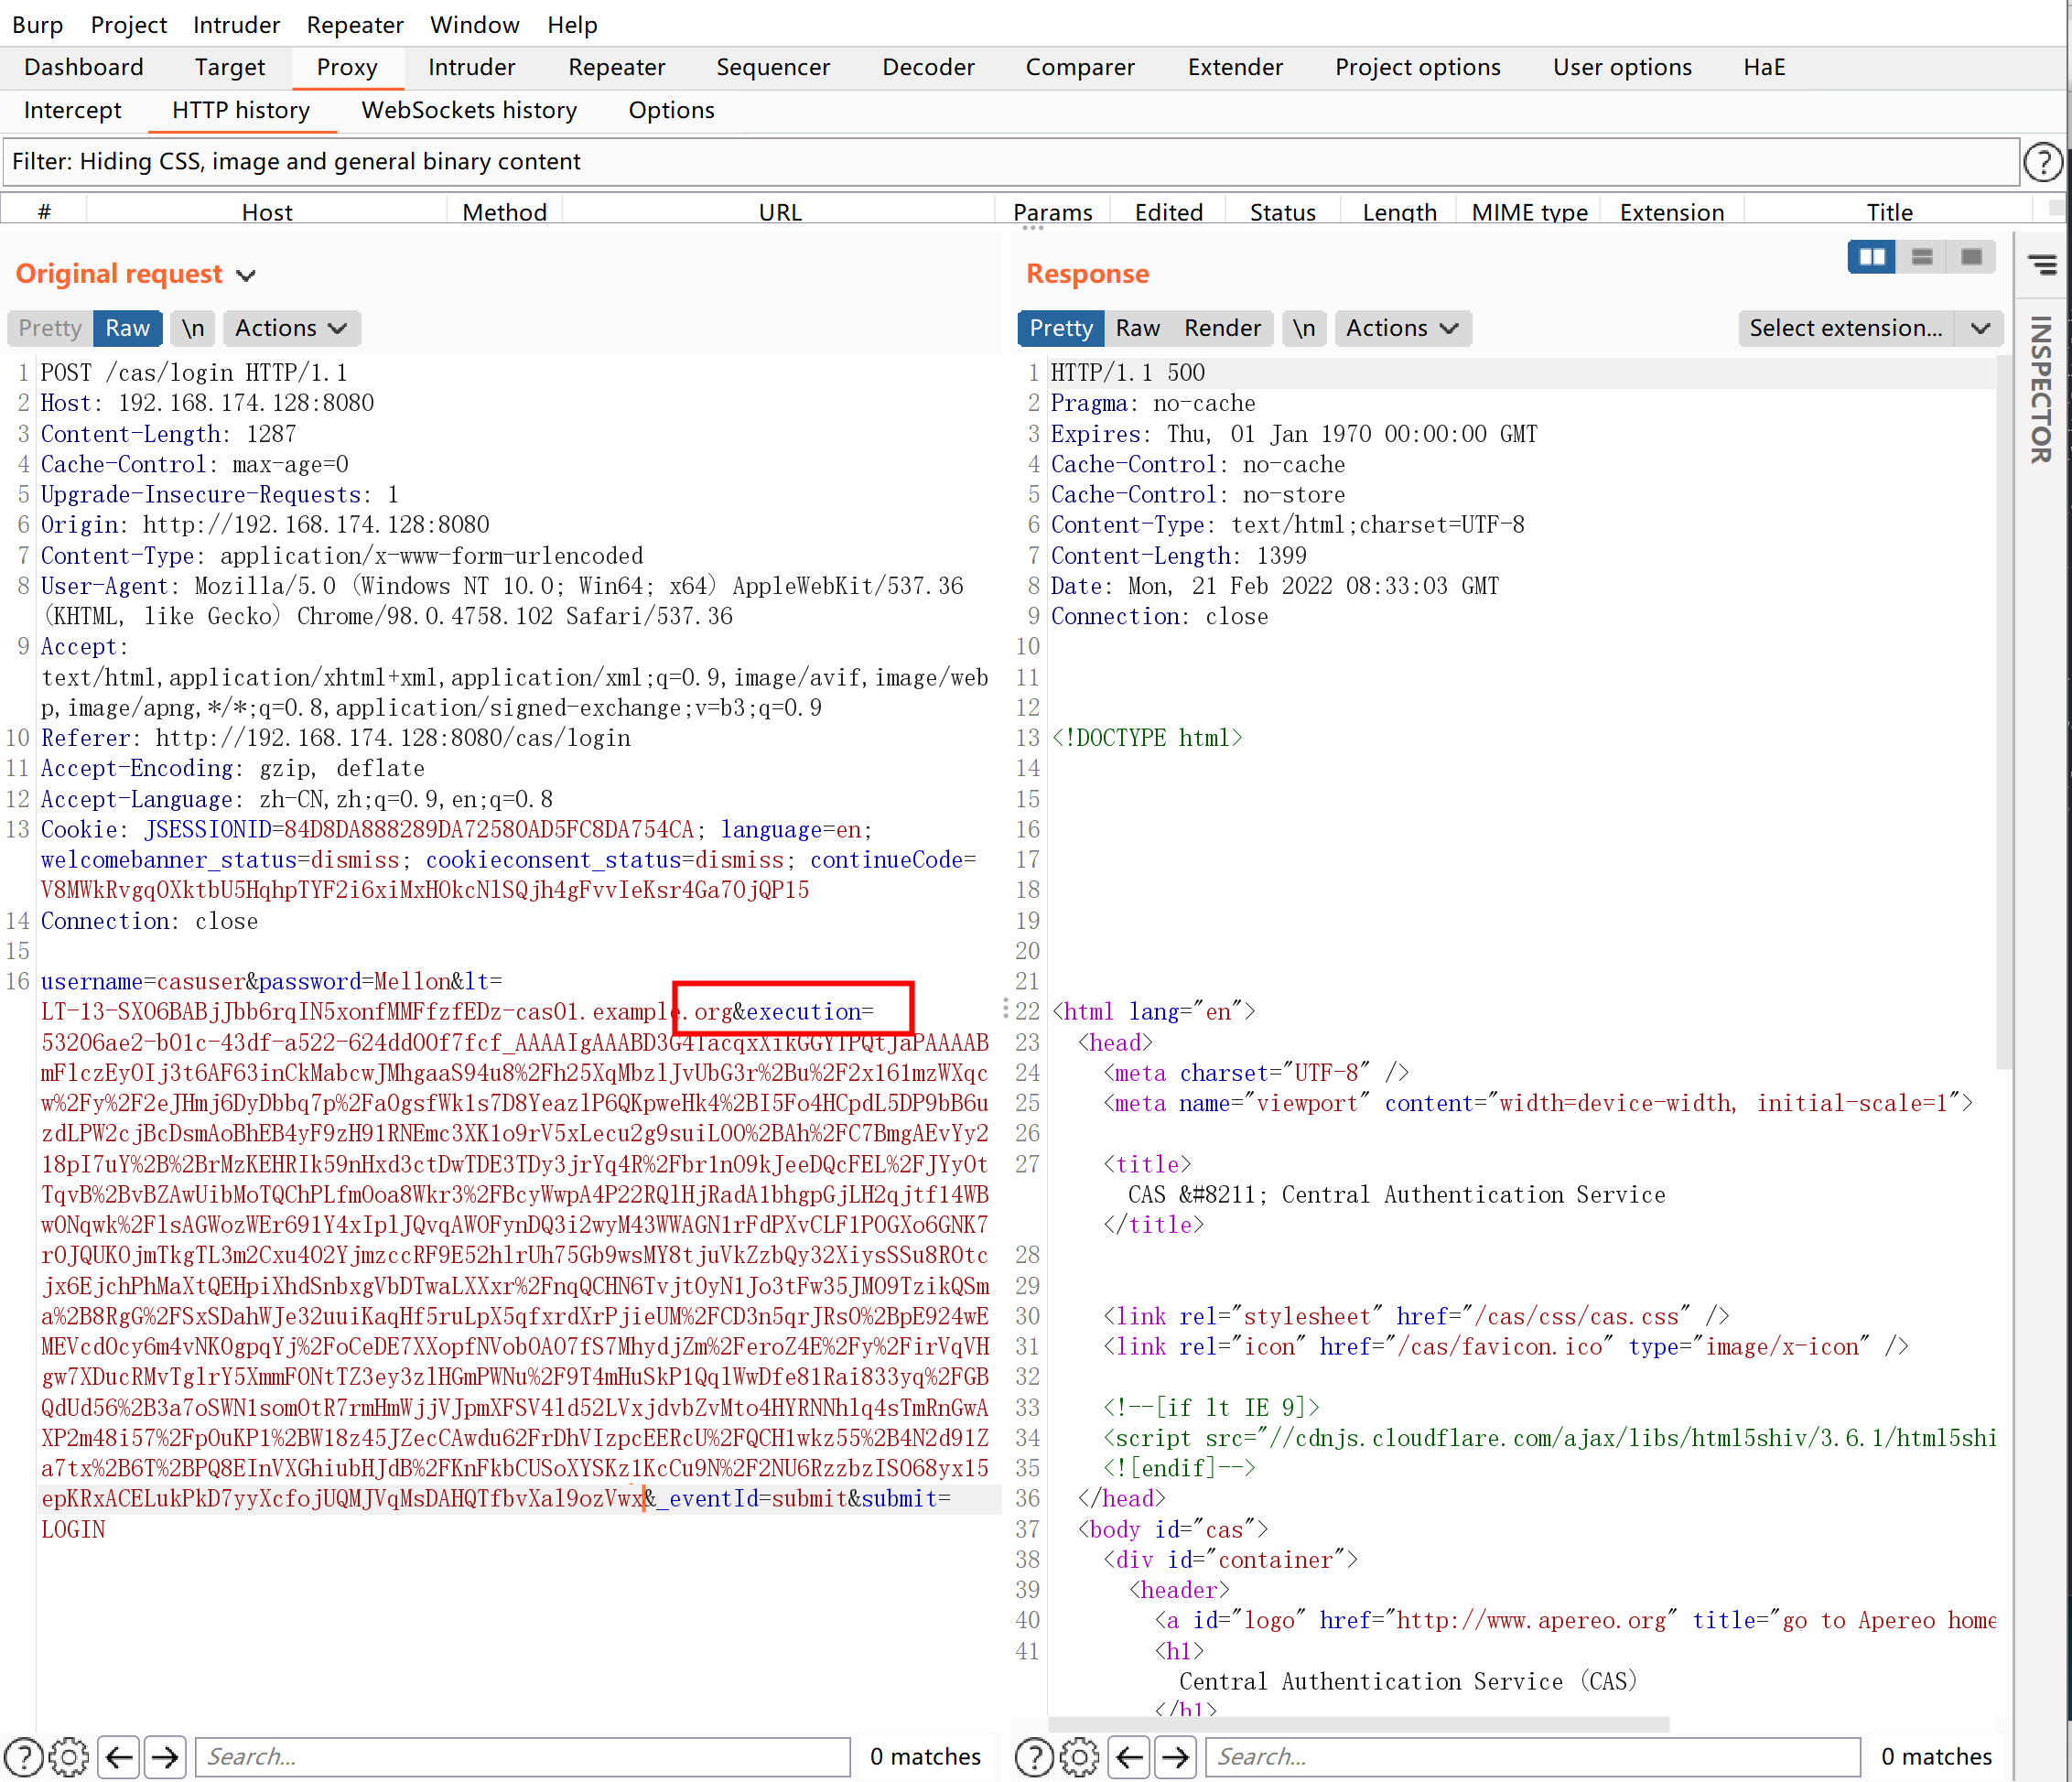
Task: Click the filter settings bar
Action: coord(1010,162)
